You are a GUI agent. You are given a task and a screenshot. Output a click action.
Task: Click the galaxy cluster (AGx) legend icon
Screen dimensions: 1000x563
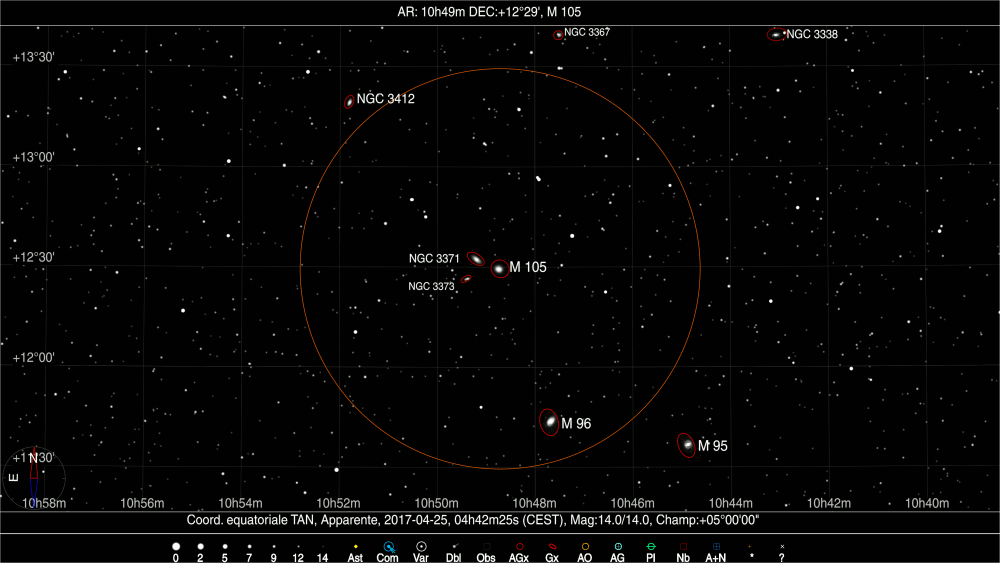point(519,546)
